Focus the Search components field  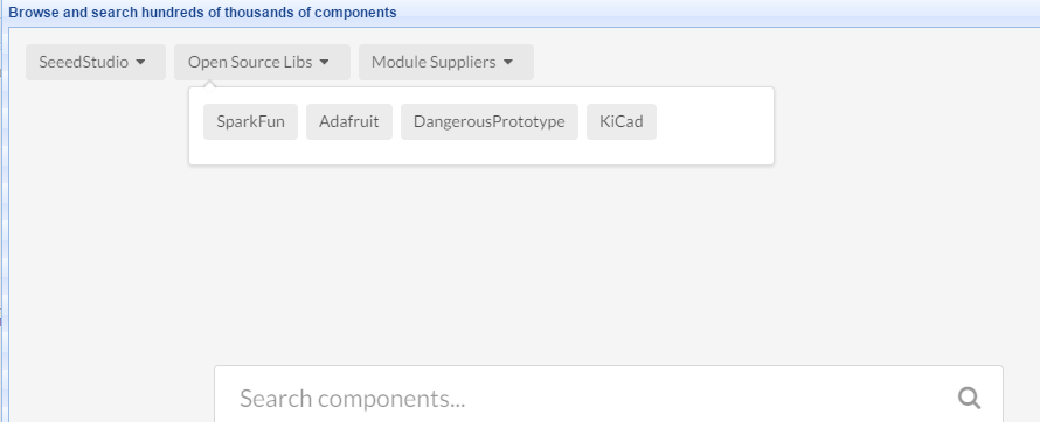pos(608,398)
